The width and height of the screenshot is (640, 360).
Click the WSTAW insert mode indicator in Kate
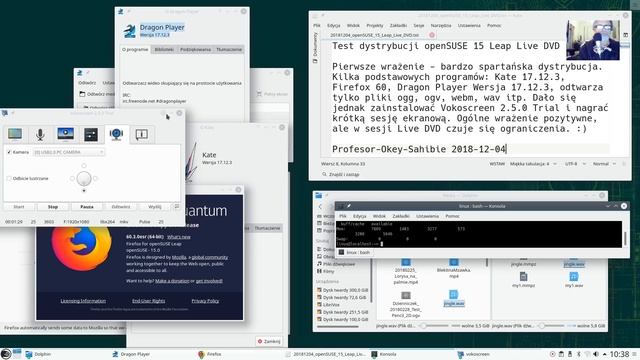[497, 164]
